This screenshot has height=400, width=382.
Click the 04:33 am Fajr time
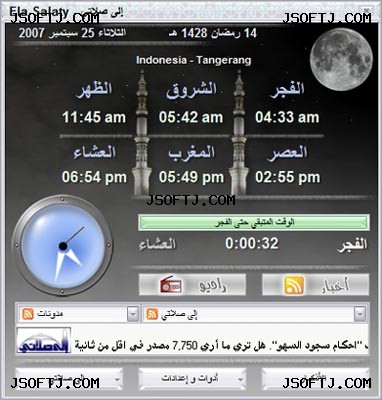click(287, 117)
